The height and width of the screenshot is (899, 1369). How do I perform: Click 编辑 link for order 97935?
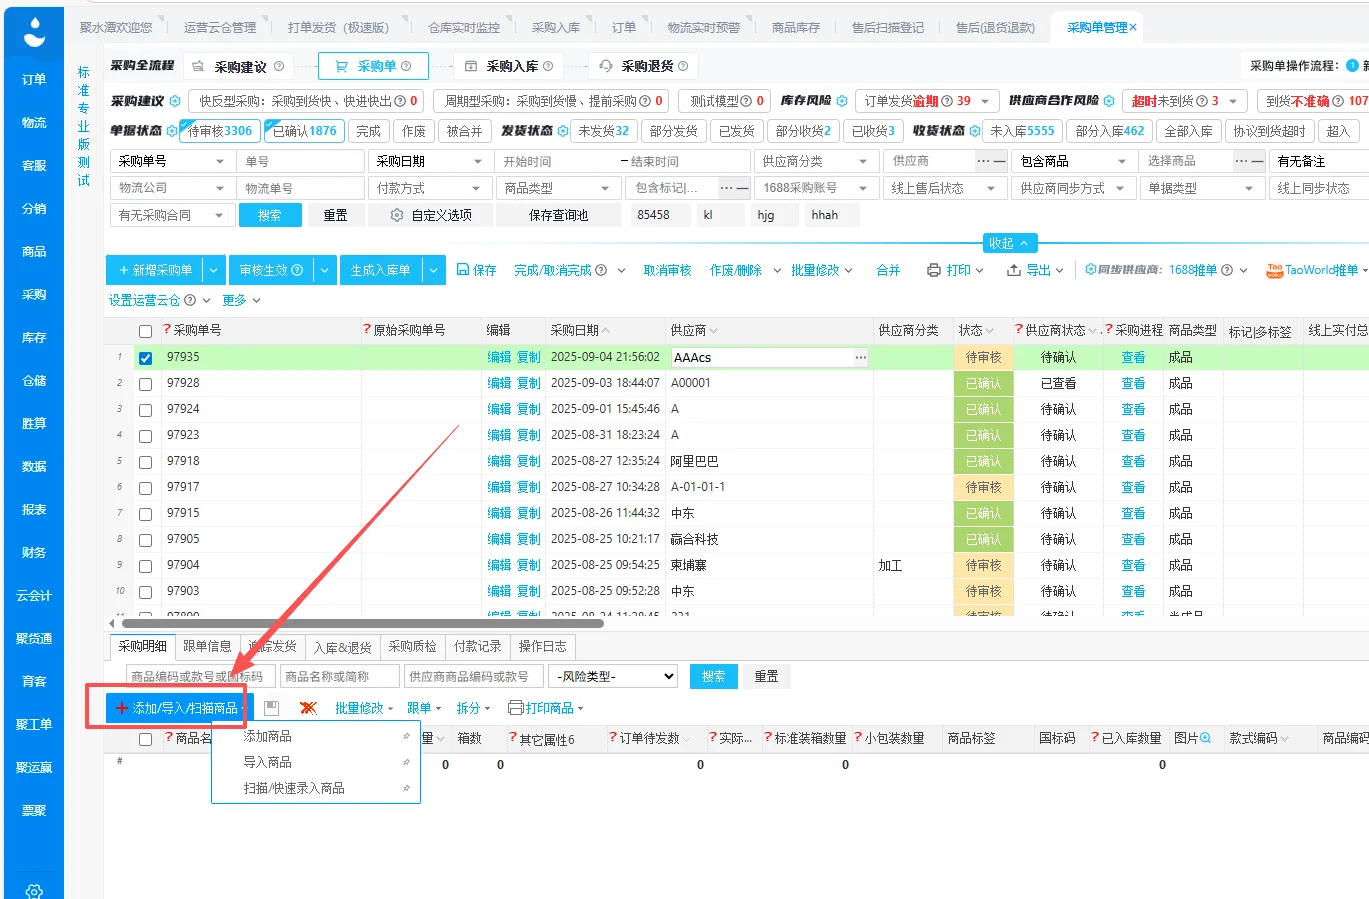tap(499, 357)
